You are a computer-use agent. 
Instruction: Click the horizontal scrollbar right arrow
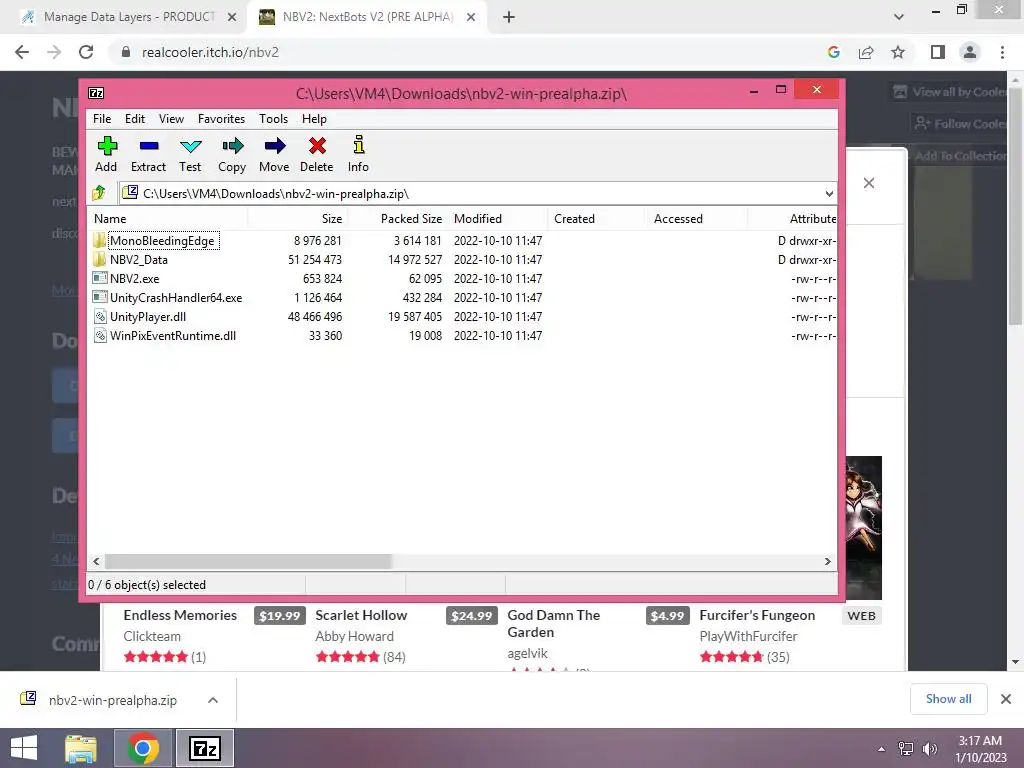click(827, 561)
